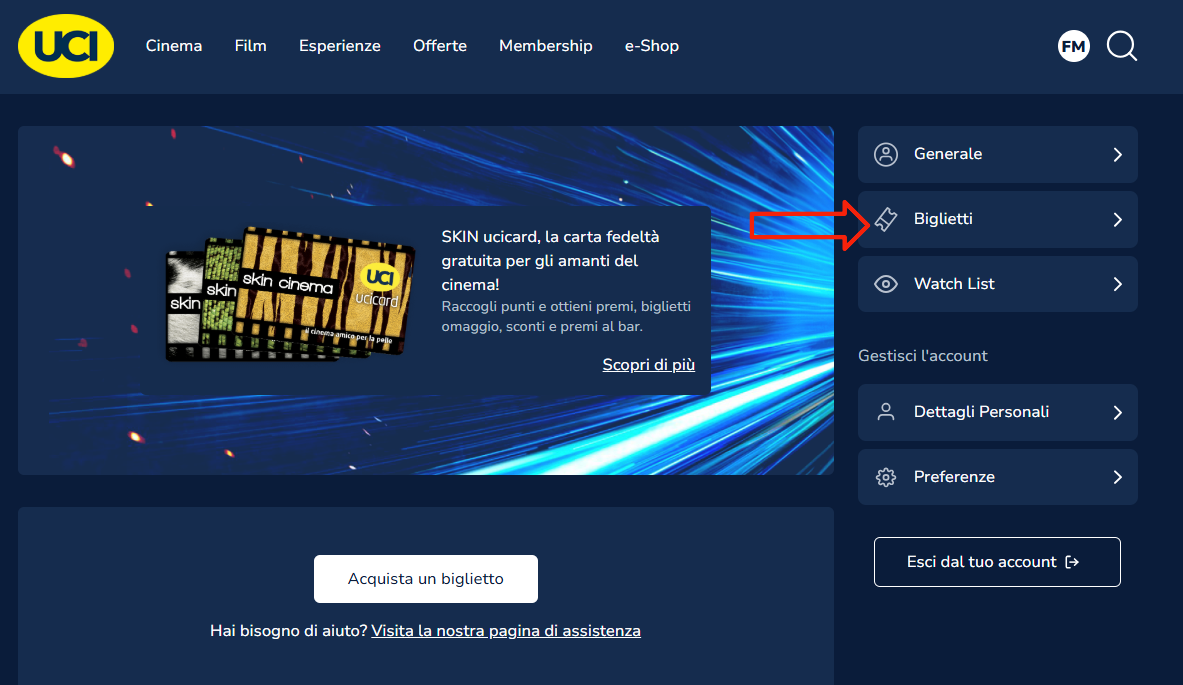The width and height of the screenshot is (1183, 685).
Task: Open the Cinema menu
Action: point(174,46)
